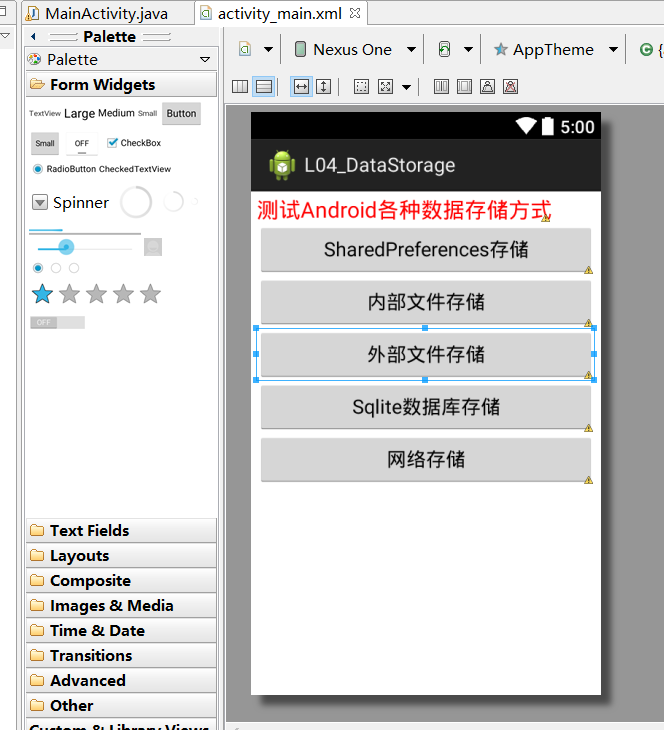Select the large ProgressBar circle widget
The image size is (664, 730).
136,202
